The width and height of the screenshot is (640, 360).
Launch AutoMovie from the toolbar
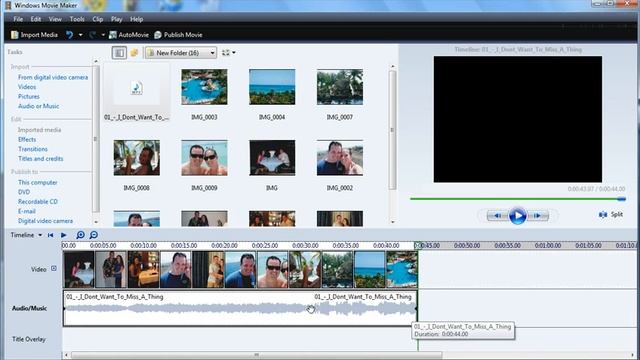point(129,35)
